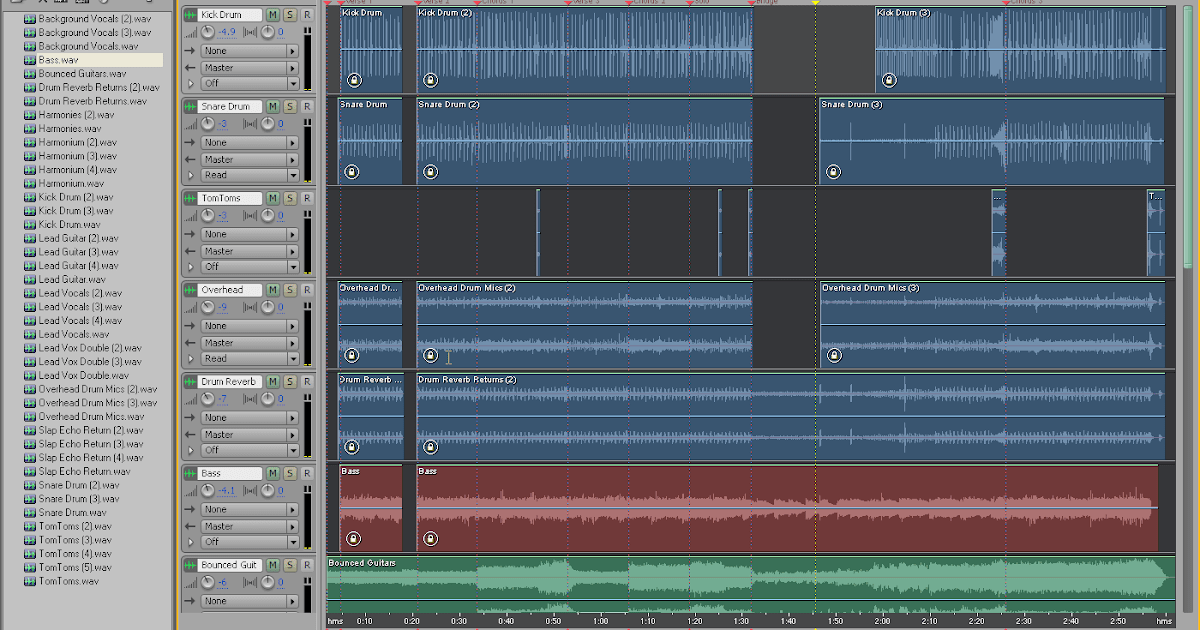Click the waveform icon on Bounced Guit track
The height and width of the screenshot is (630, 1200).
188,564
